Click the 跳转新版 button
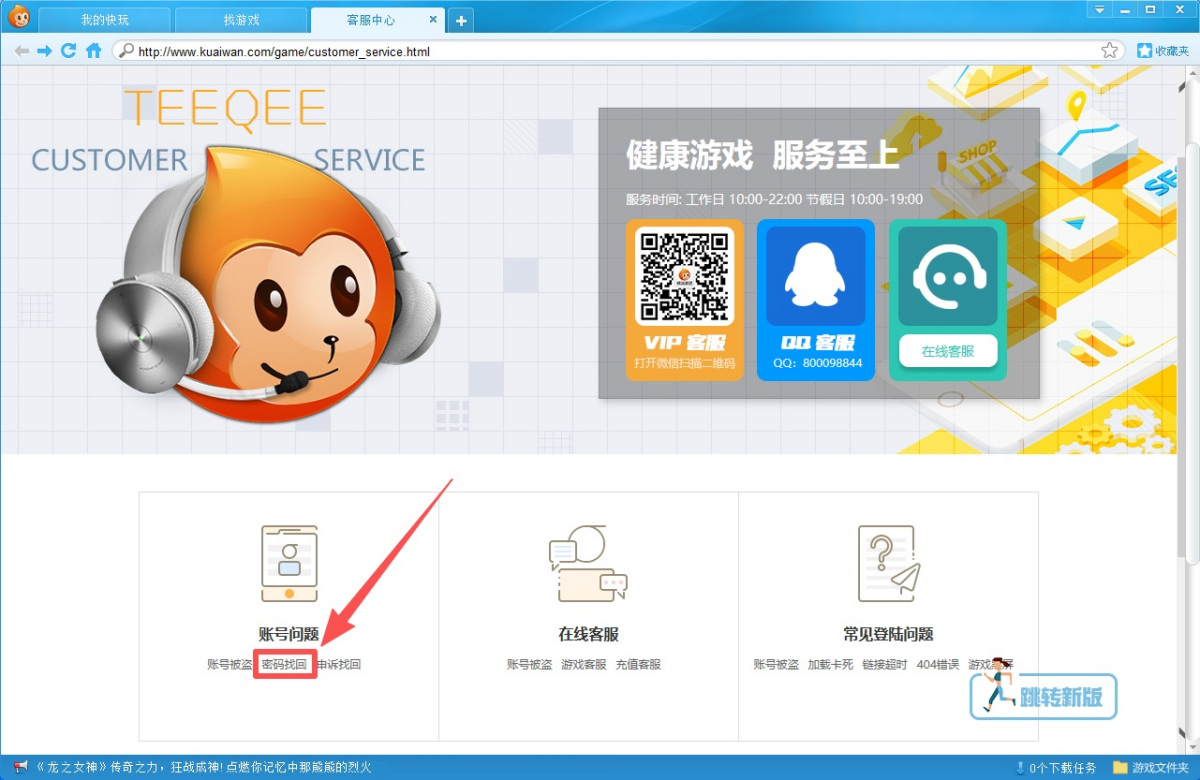1200x780 pixels. 1044,696
